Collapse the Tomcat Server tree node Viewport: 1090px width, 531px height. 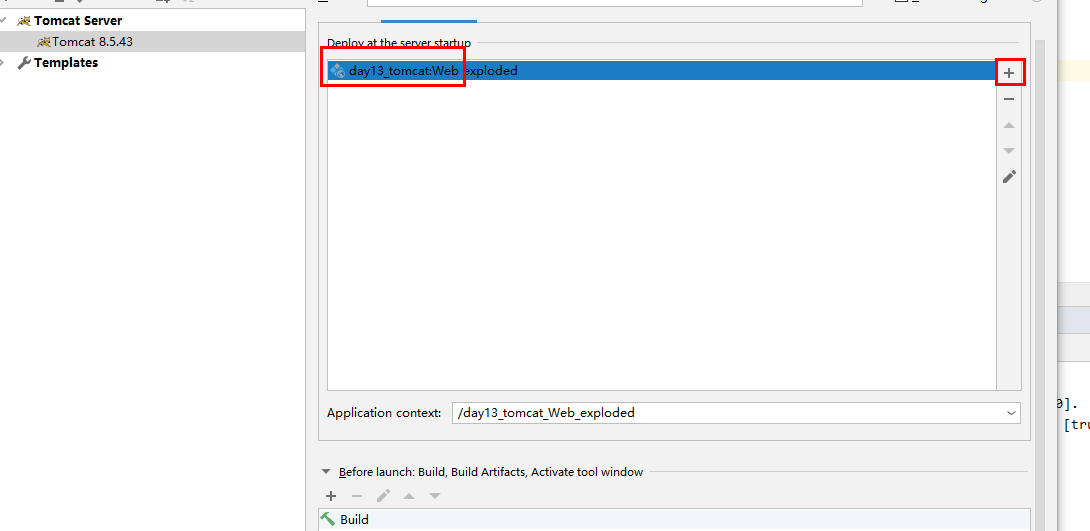click(x=3, y=21)
